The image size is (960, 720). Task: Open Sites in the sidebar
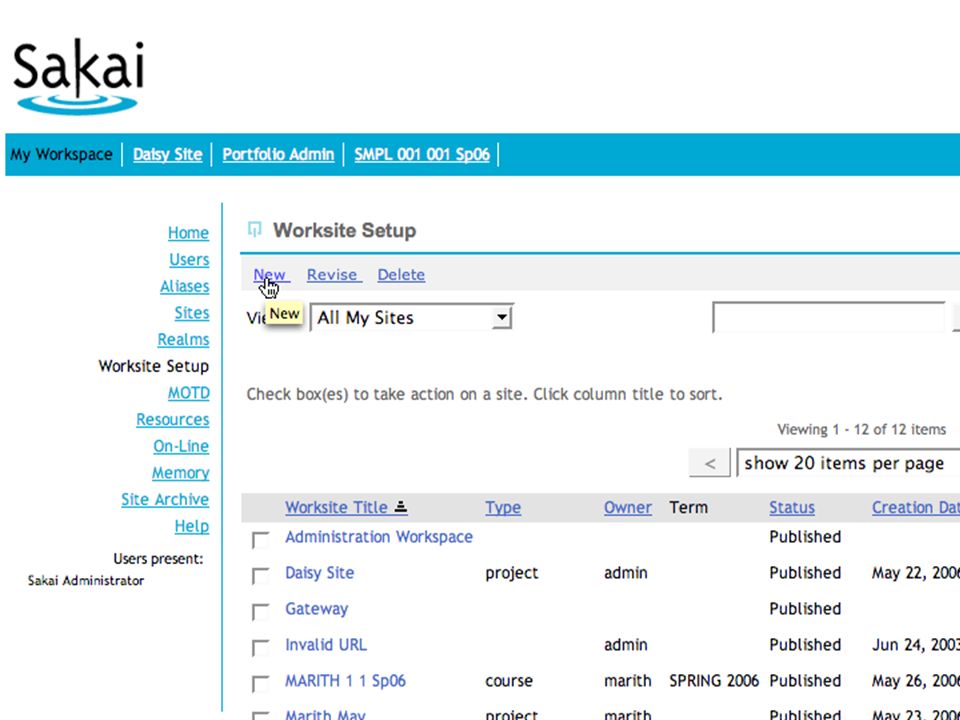(192, 313)
